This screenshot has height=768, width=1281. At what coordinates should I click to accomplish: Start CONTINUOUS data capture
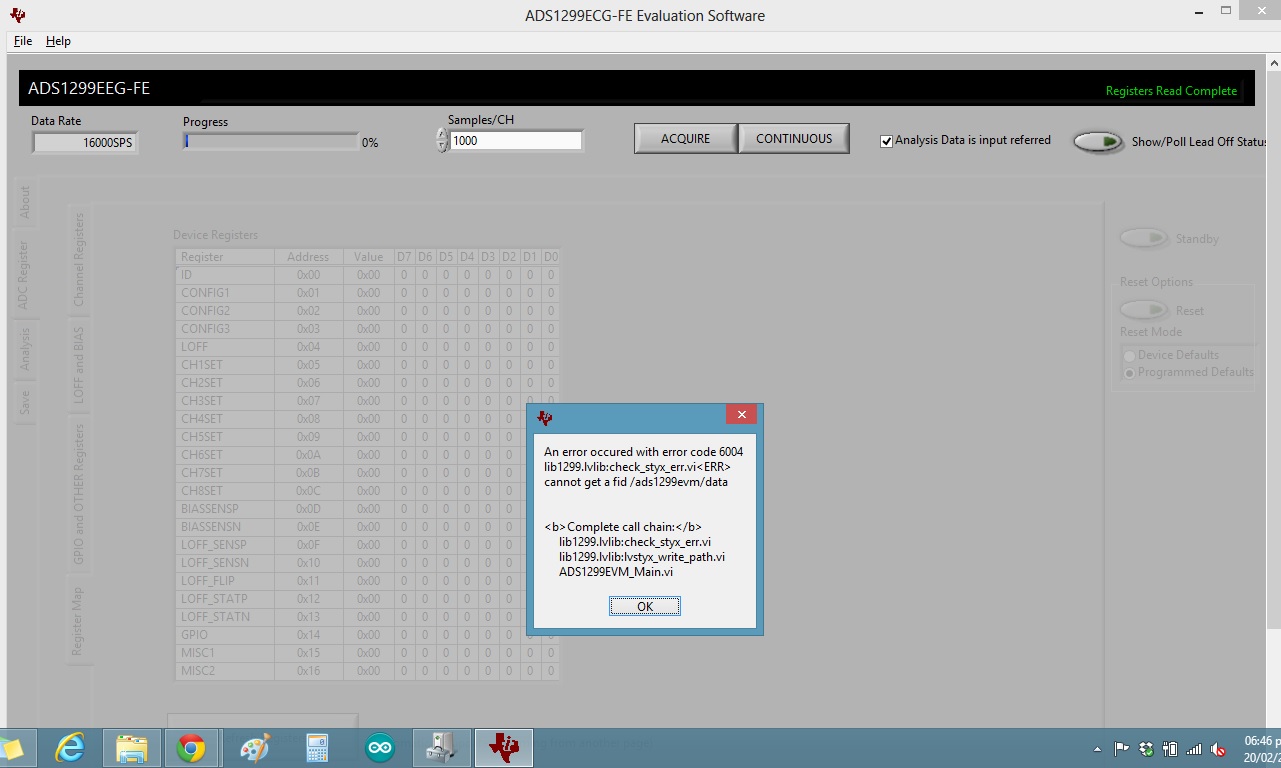793,138
